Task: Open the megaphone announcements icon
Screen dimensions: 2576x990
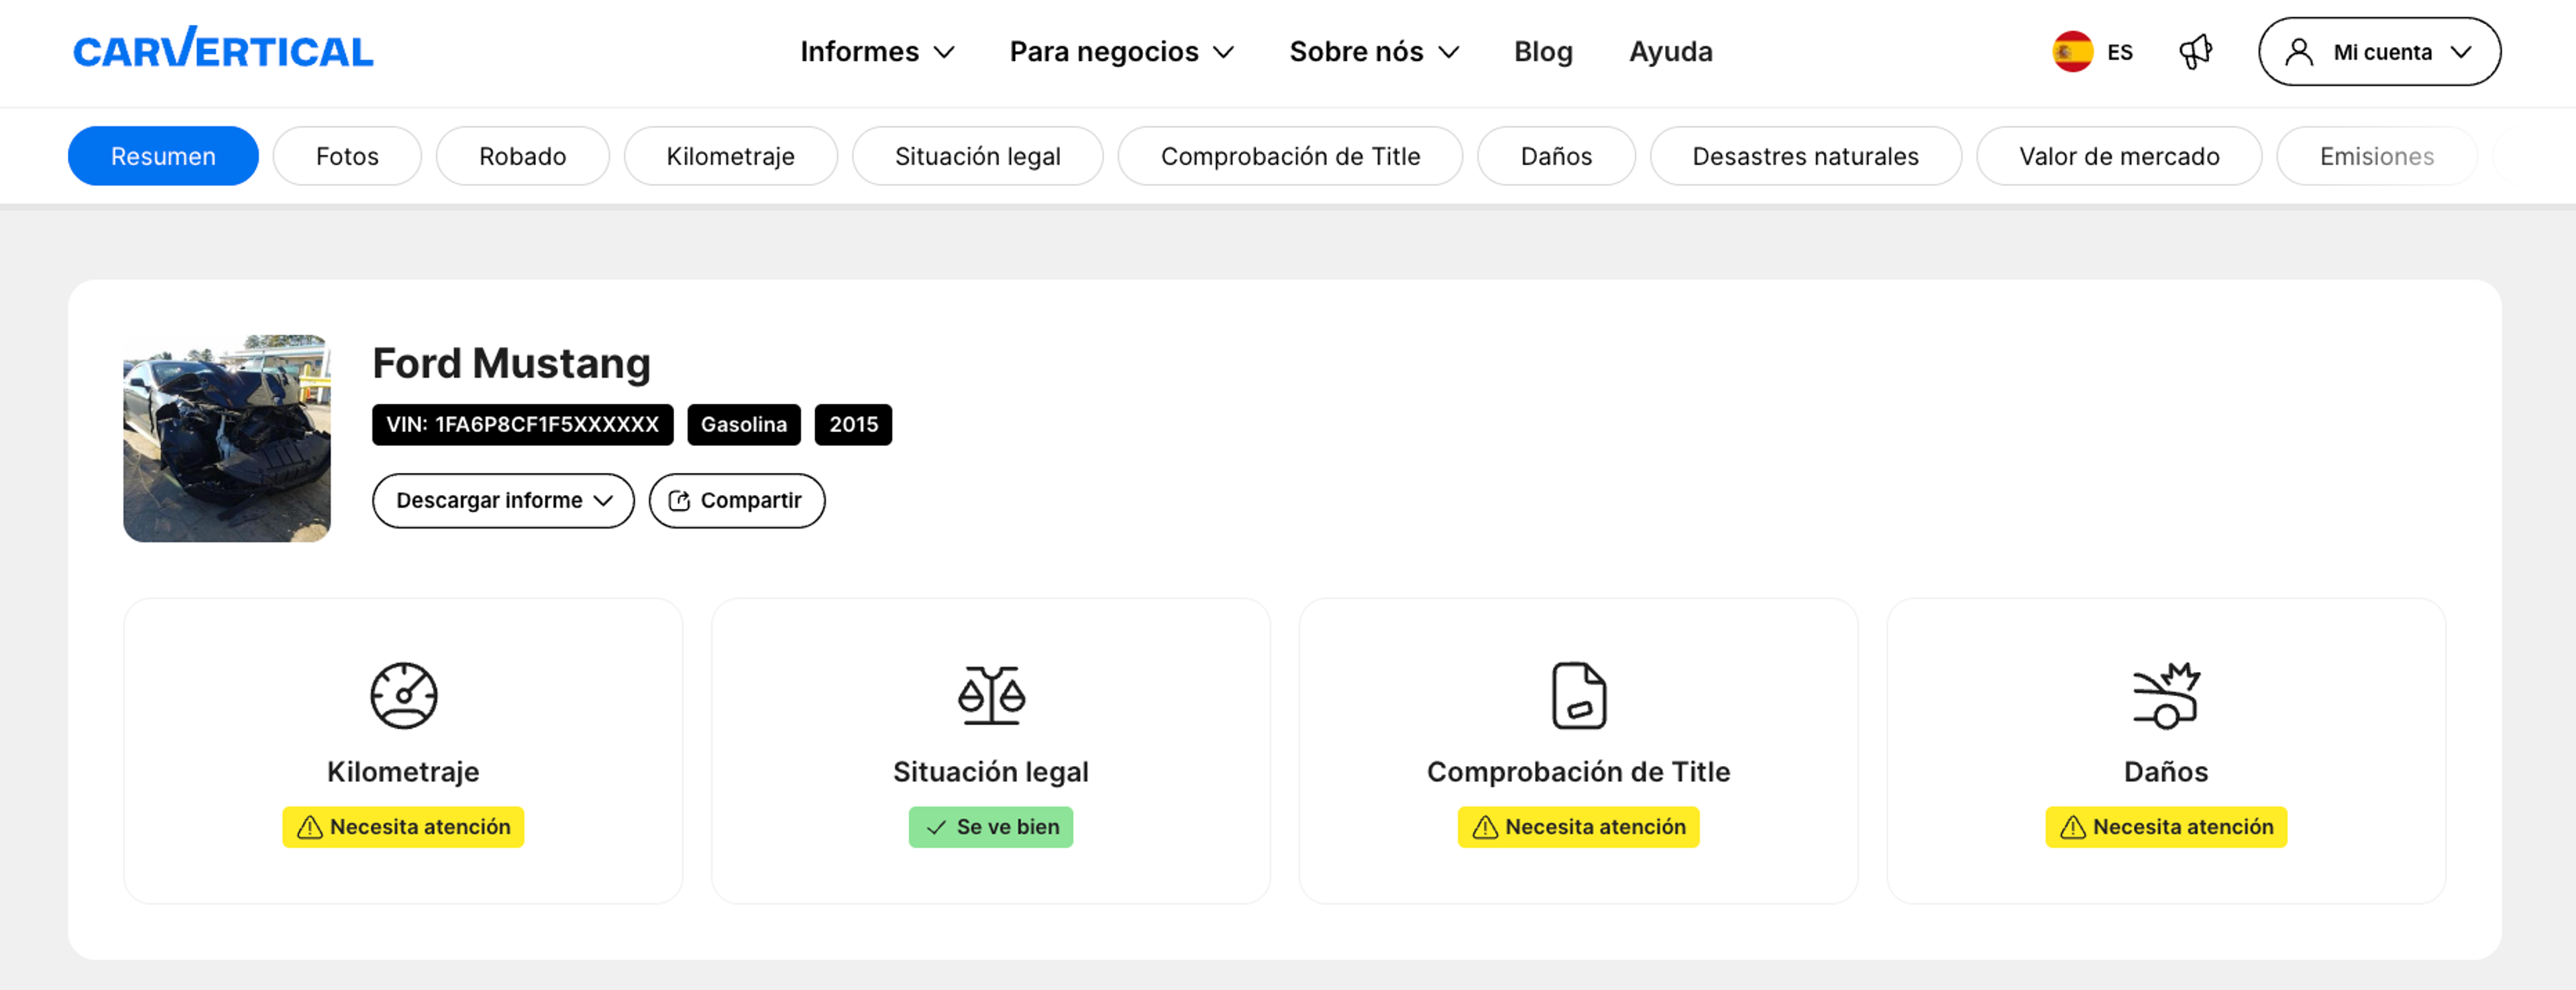Action: (2195, 52)
